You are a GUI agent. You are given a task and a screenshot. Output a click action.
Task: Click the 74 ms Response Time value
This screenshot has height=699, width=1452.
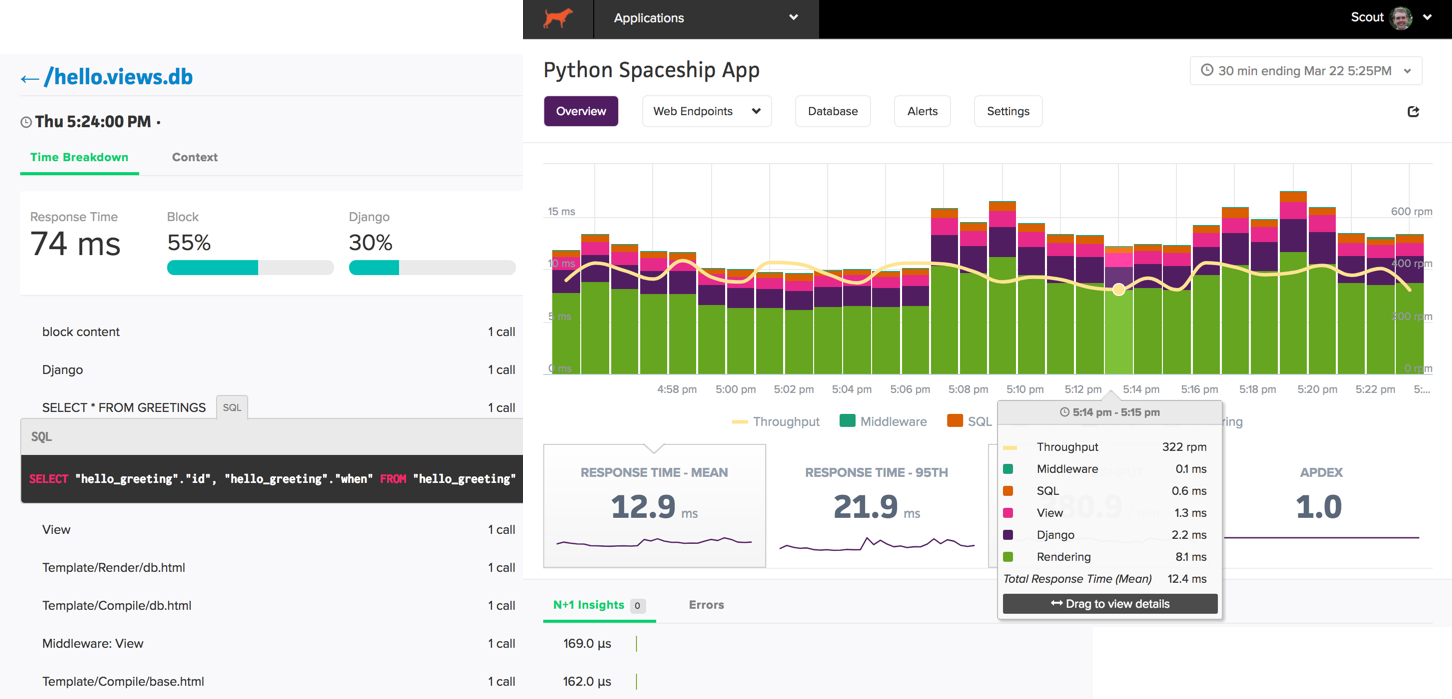click(75, 244)
